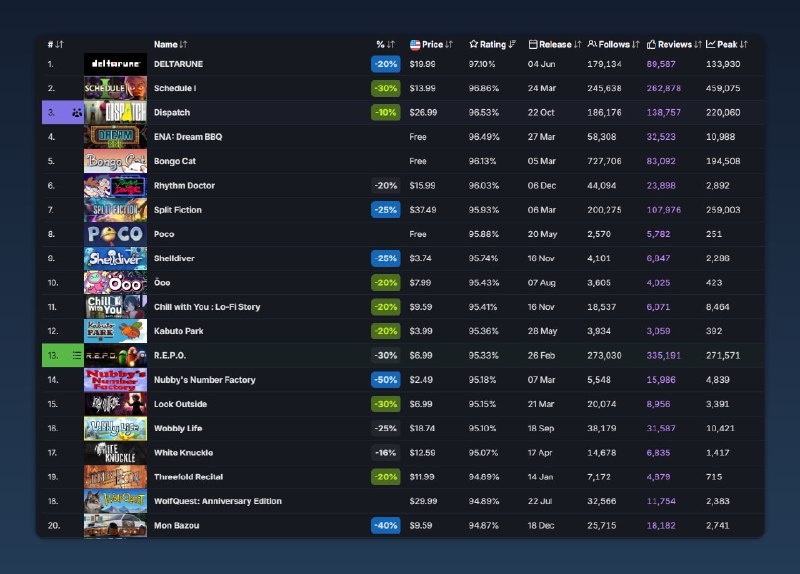Viewport: 800px width, 574px height.
Task: Click the paw icon on Dispatch row
Action: pyautogui.click(x=77, y=112)
